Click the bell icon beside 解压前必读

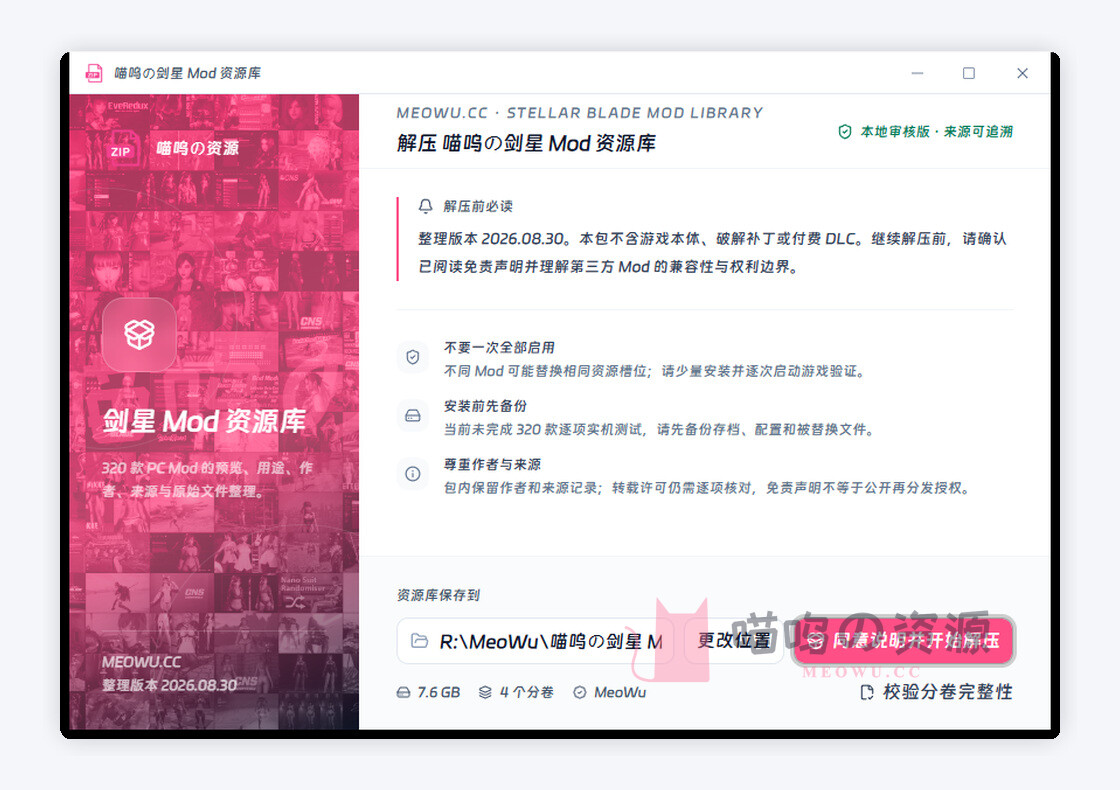click(x=425, y=206)
